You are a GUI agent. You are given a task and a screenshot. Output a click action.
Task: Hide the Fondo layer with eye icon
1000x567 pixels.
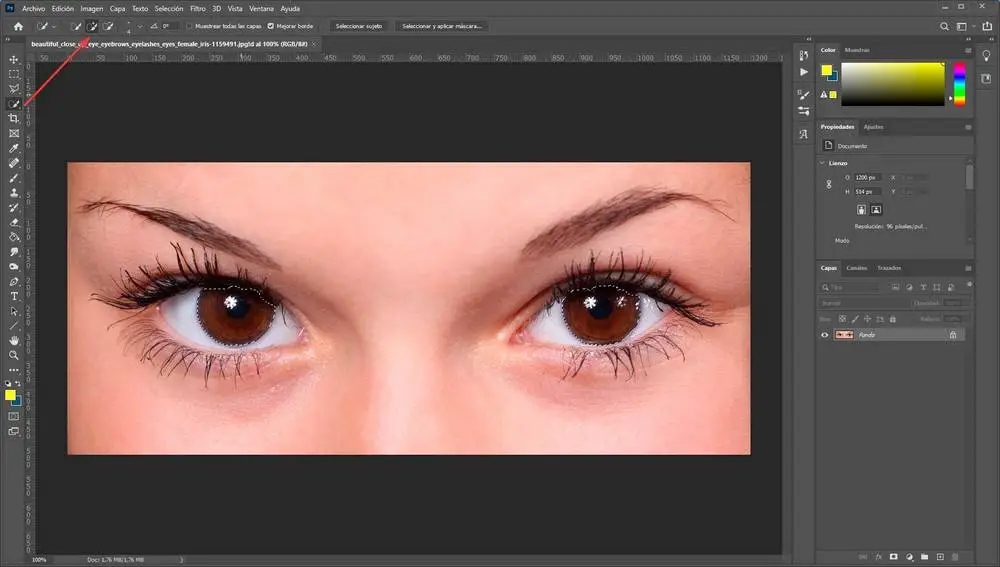click(825, 335)
